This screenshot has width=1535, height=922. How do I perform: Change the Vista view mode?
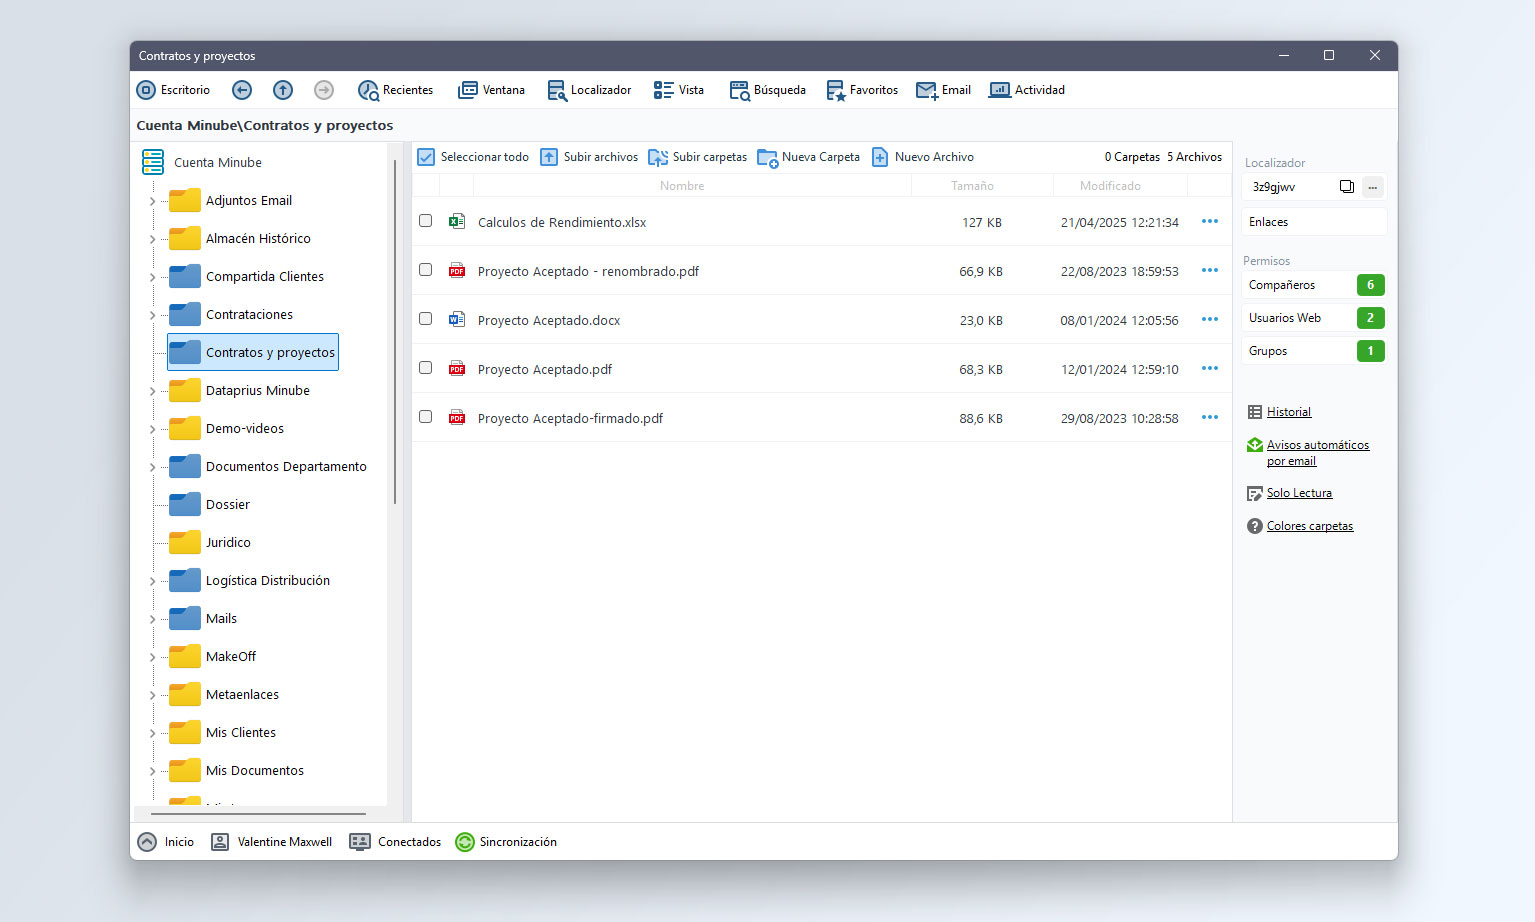pyautogui.click(x=679, y=90)
